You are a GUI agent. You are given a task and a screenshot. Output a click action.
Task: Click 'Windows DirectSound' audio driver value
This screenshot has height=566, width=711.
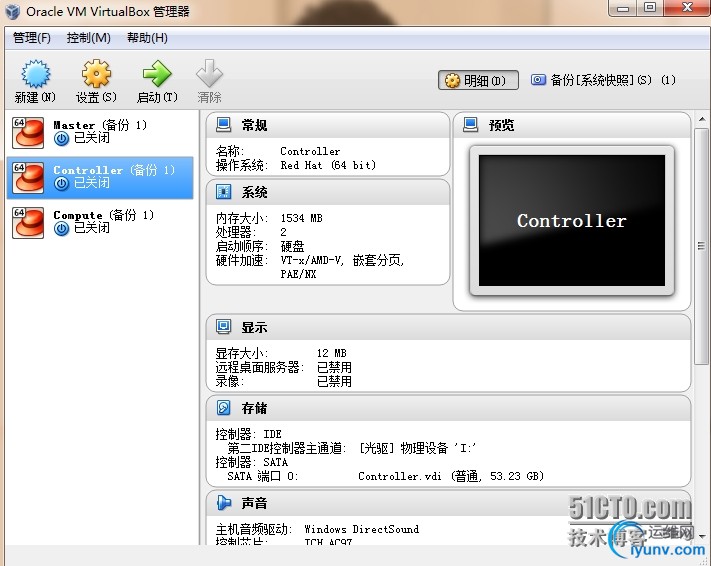tap(361, 529)
